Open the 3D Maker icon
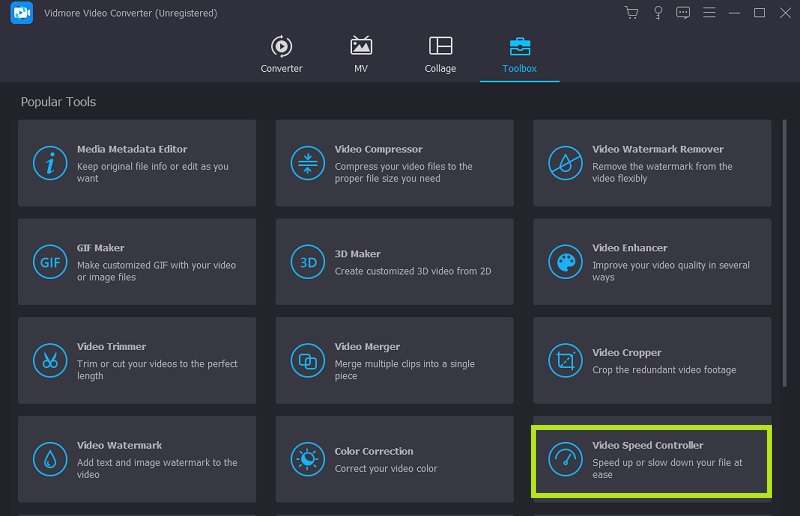 tap(306, 262)
